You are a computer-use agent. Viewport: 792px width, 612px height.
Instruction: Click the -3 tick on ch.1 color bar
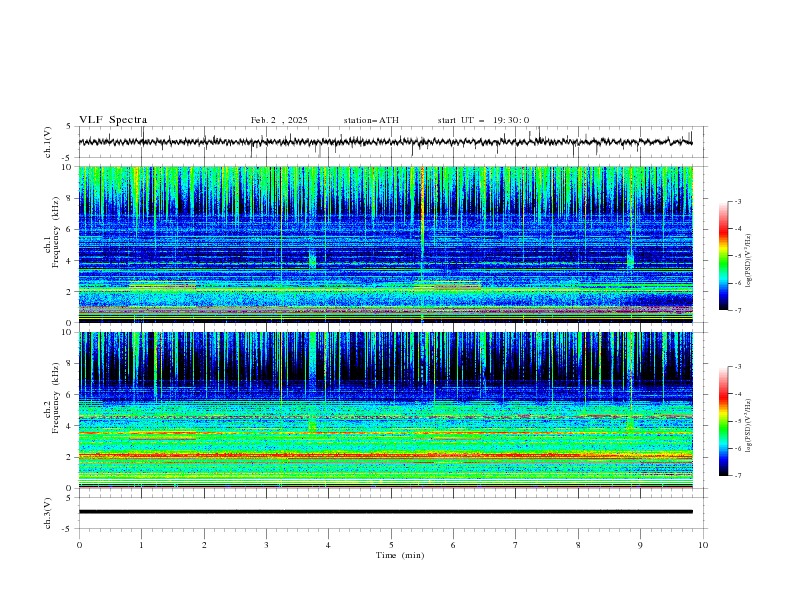[738, 201]
